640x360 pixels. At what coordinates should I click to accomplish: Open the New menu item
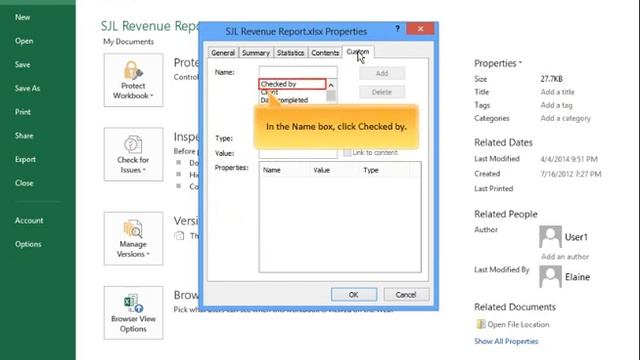pos(22,17)
